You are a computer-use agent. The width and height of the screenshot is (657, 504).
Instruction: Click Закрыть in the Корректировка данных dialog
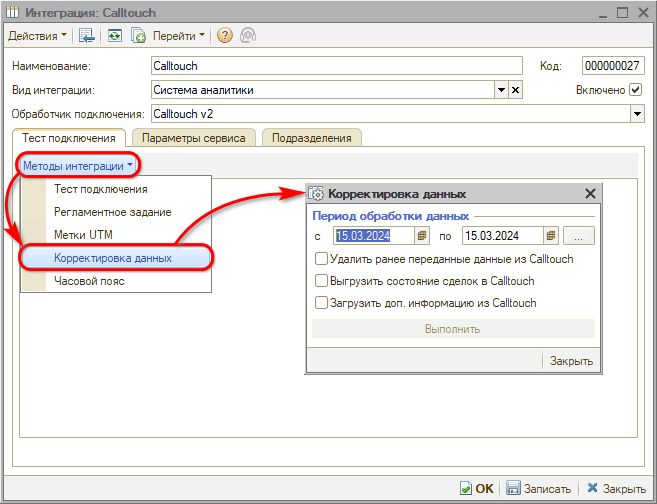571,361
